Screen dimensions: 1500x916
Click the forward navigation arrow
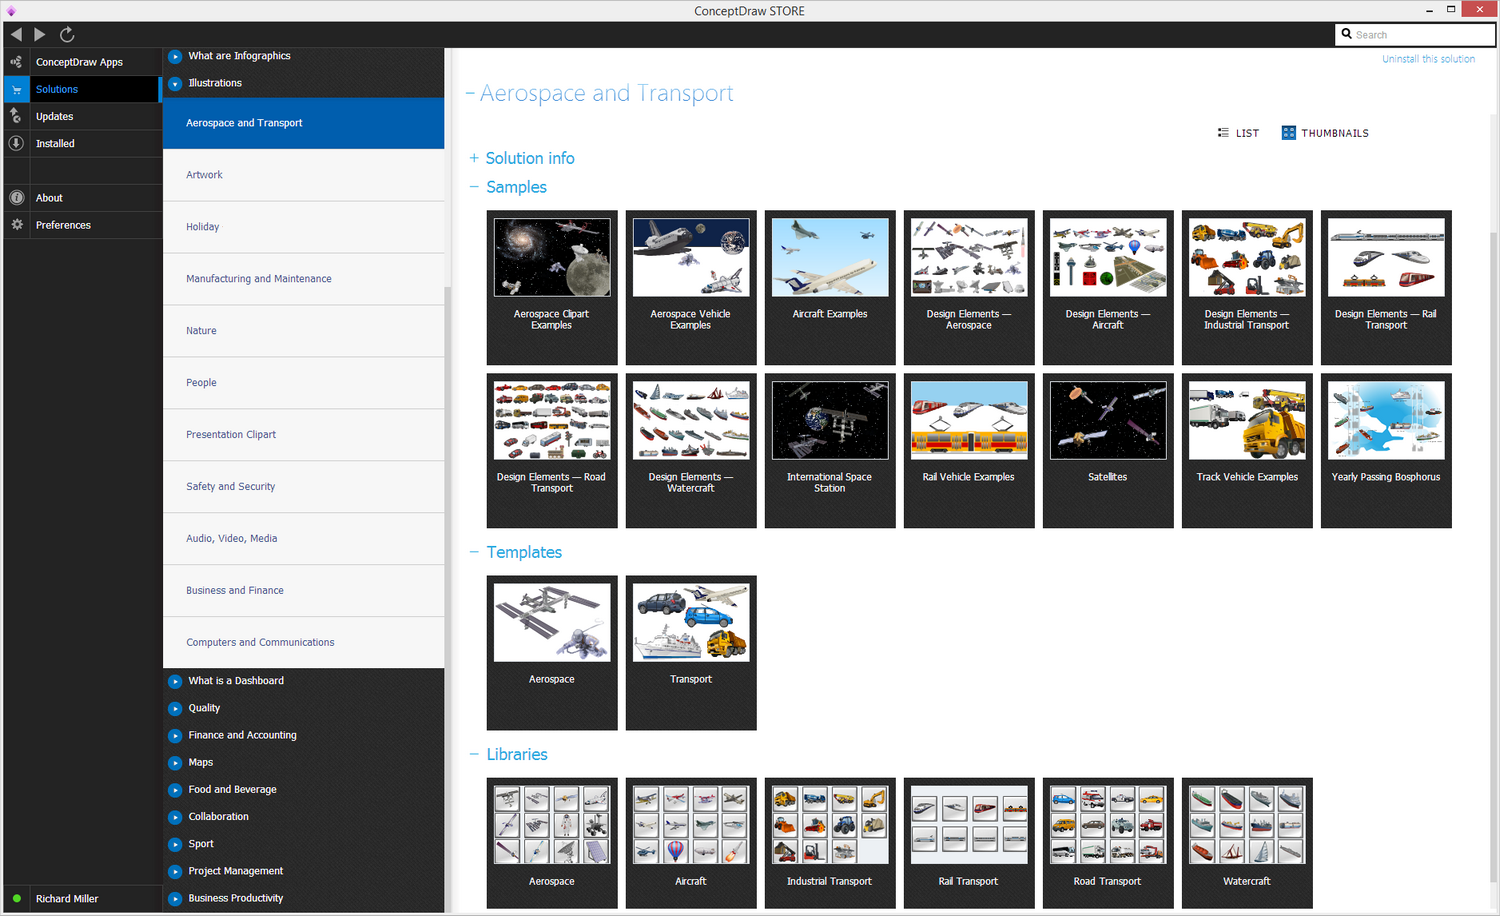40,34
